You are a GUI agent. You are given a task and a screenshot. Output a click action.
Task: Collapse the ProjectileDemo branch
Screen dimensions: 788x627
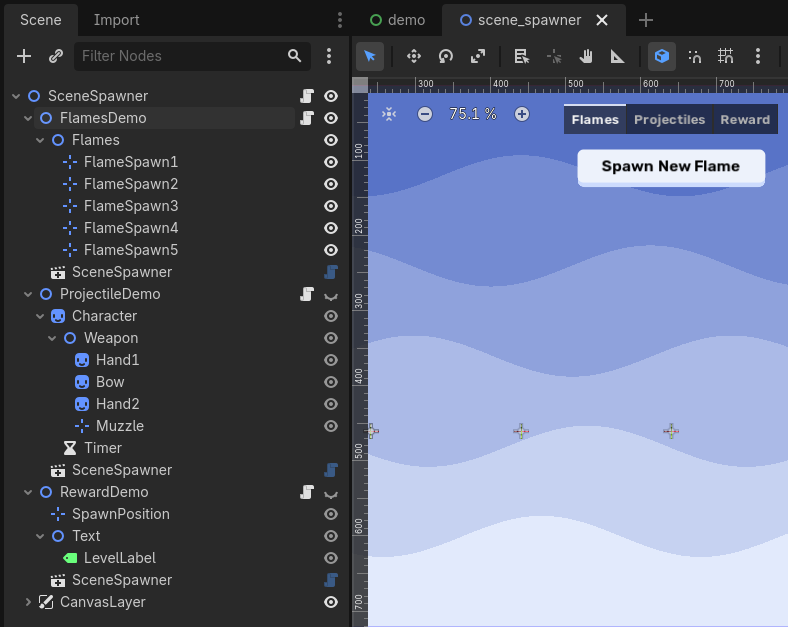pyautogui.click(x=28, y=294)
